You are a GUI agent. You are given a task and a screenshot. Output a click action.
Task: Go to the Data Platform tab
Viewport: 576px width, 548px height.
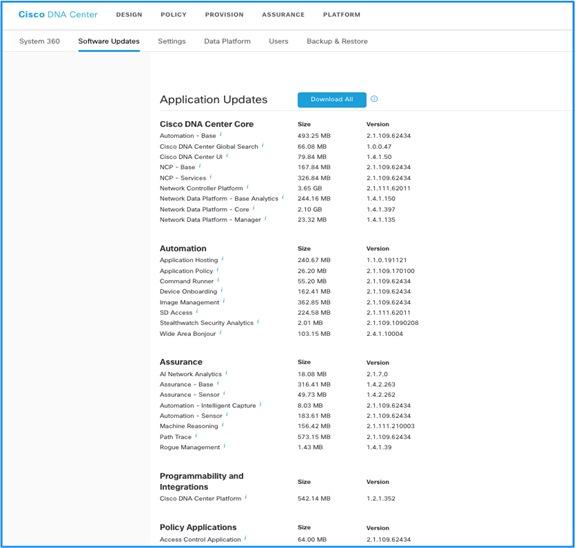(x=227, y=41)
